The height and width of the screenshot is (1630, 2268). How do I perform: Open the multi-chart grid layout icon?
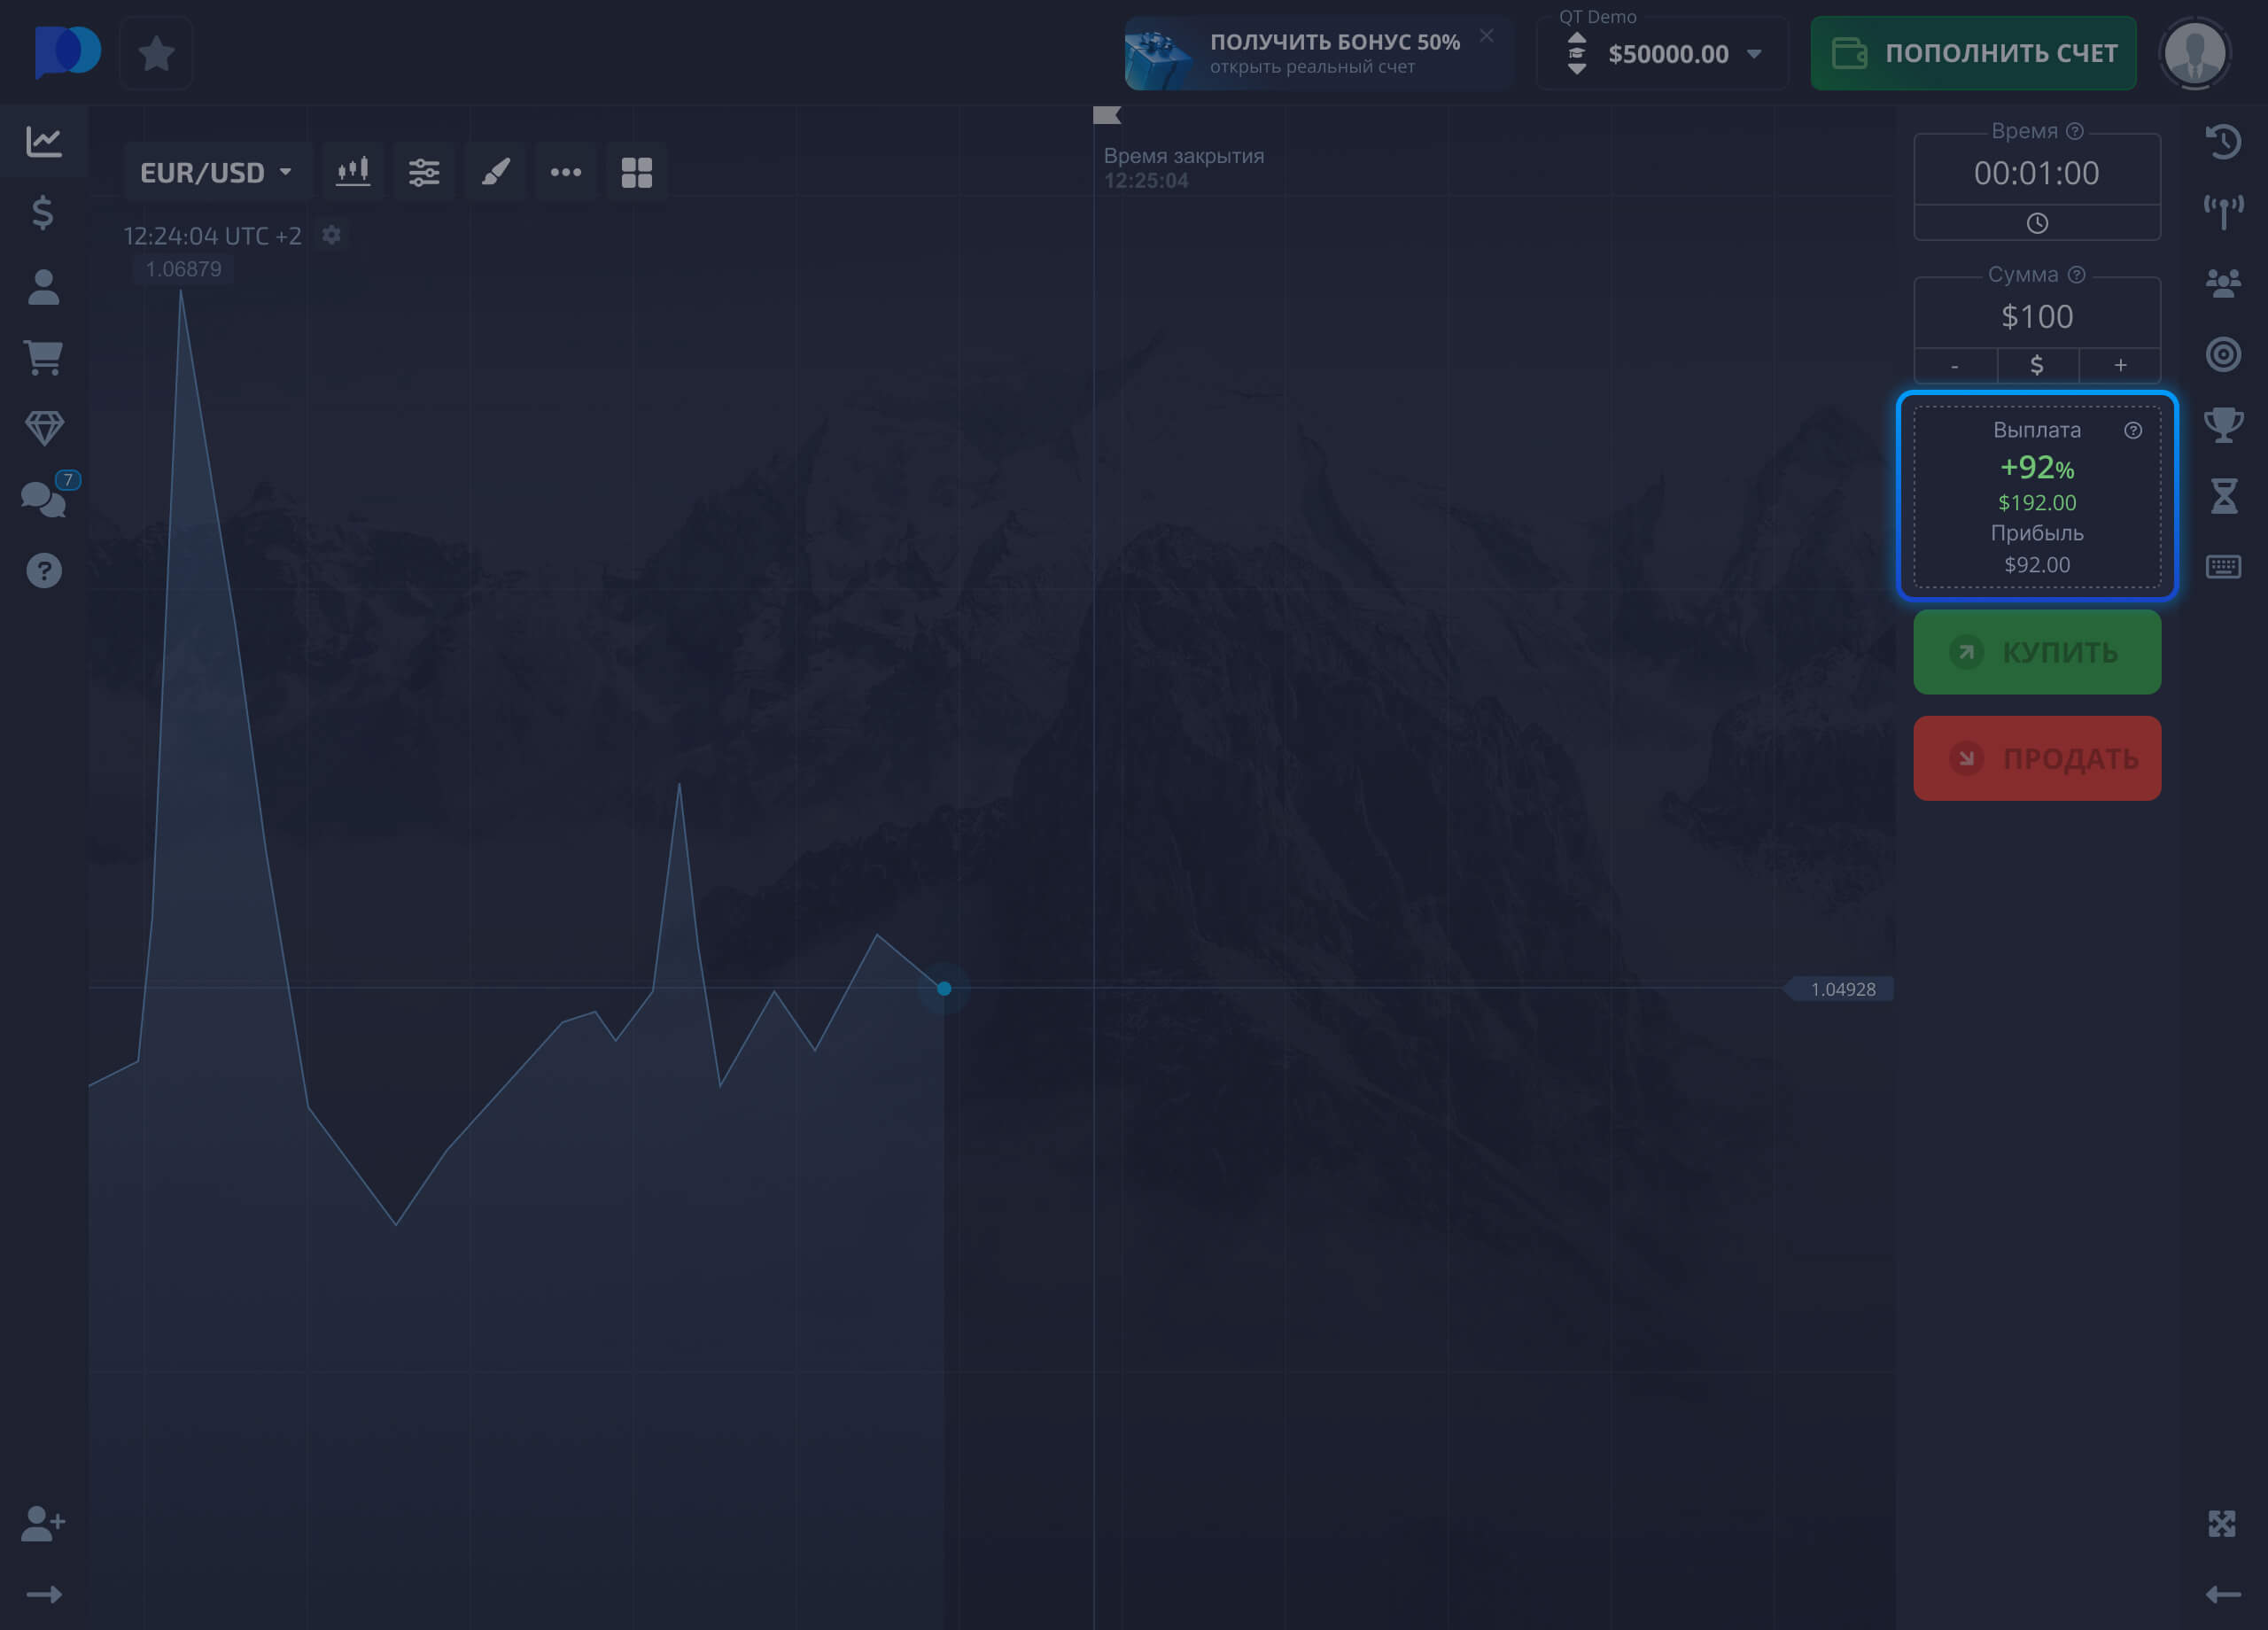636,171
